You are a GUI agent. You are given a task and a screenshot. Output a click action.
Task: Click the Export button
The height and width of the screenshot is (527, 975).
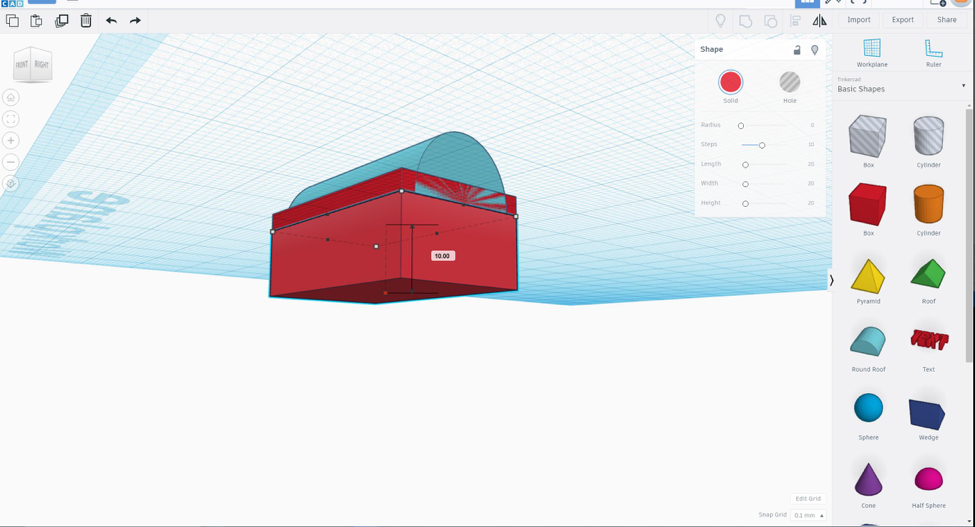point(903,20)
